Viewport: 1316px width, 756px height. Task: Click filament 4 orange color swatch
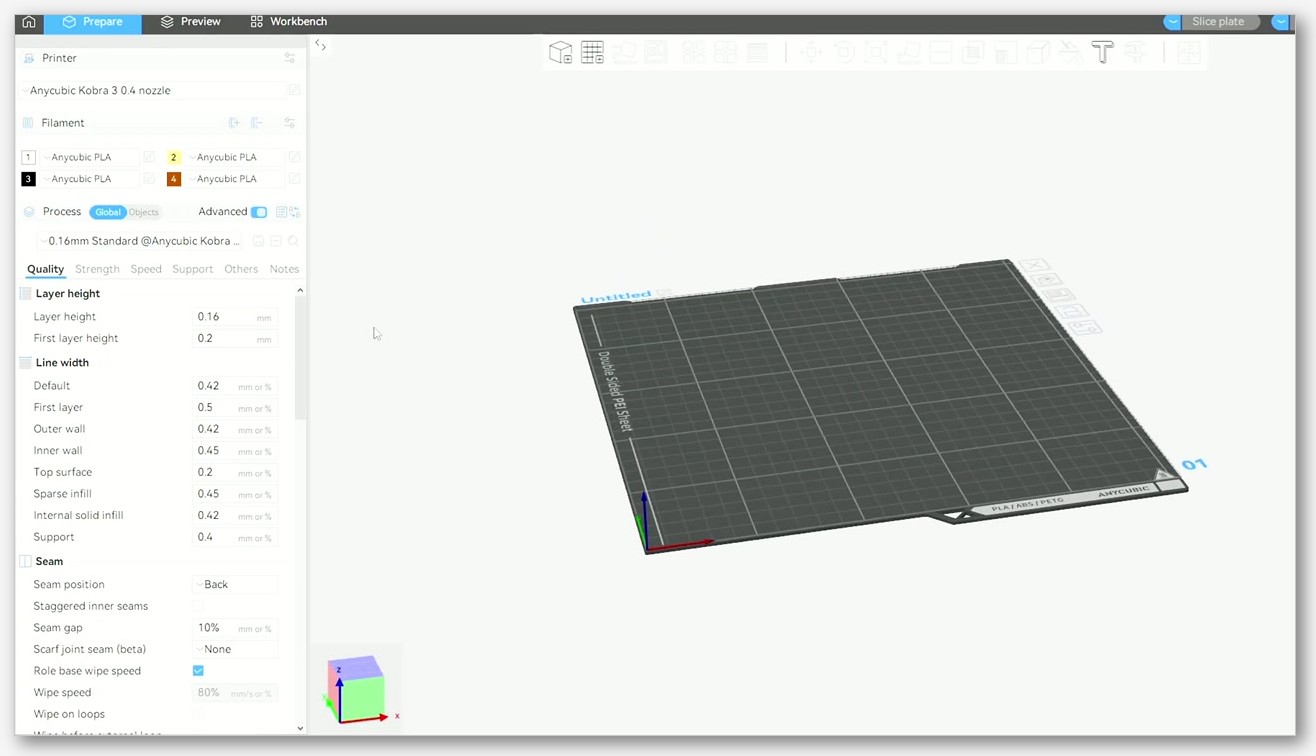point(174,179)
